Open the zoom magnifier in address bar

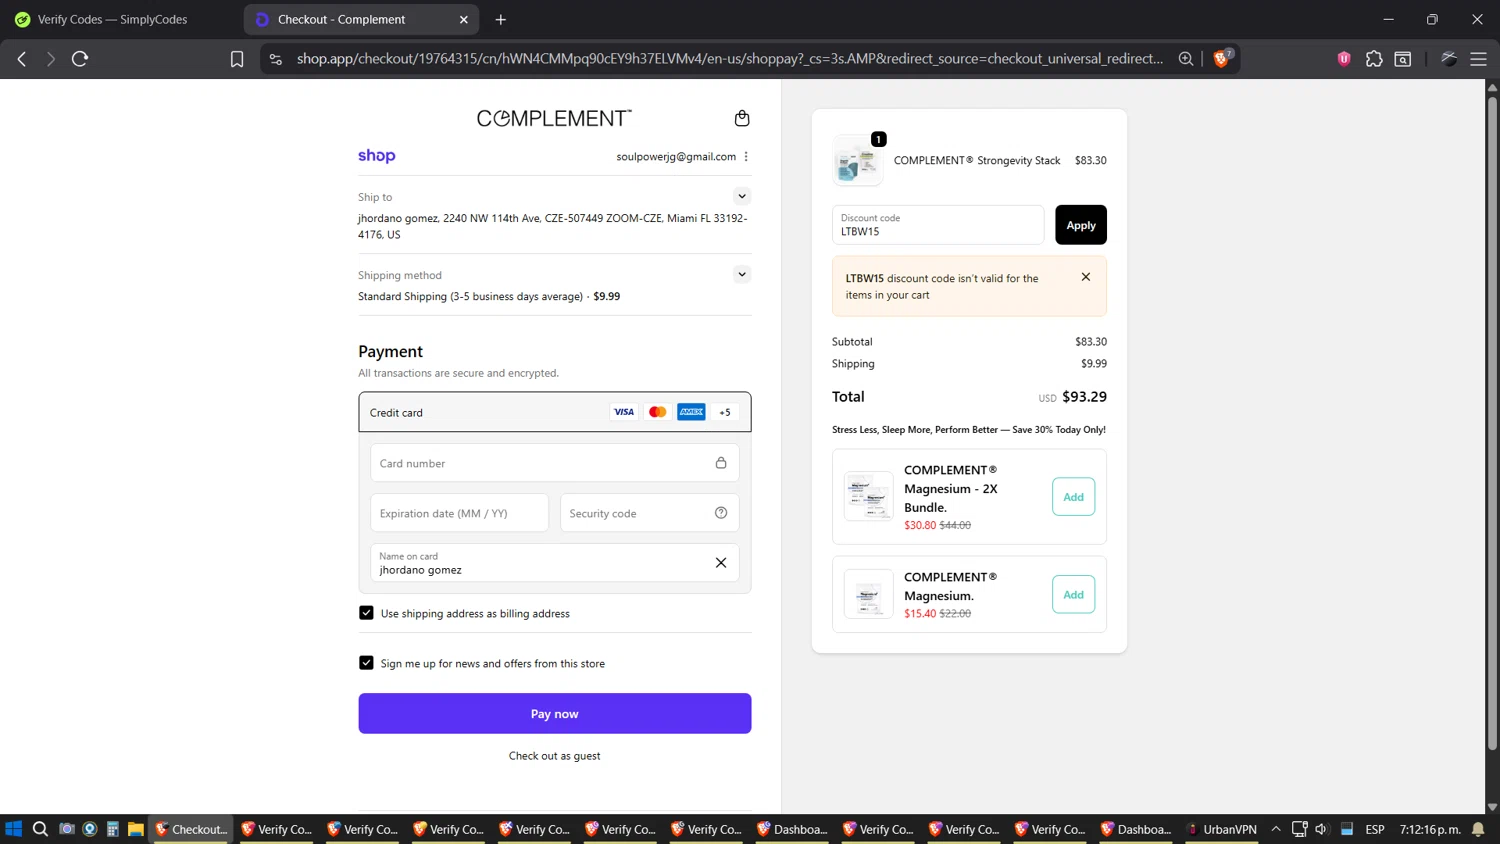[x=1185, y=59]
